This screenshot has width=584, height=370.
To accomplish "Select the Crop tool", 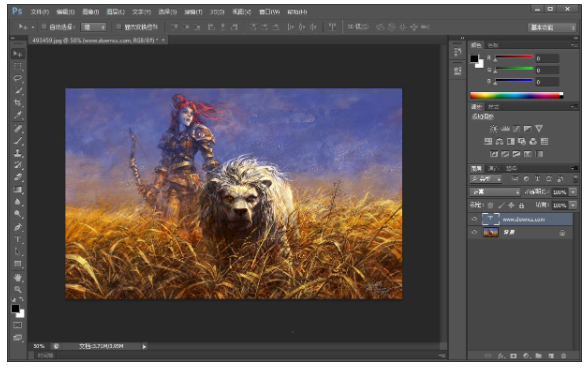I will [x=18, y=102].
